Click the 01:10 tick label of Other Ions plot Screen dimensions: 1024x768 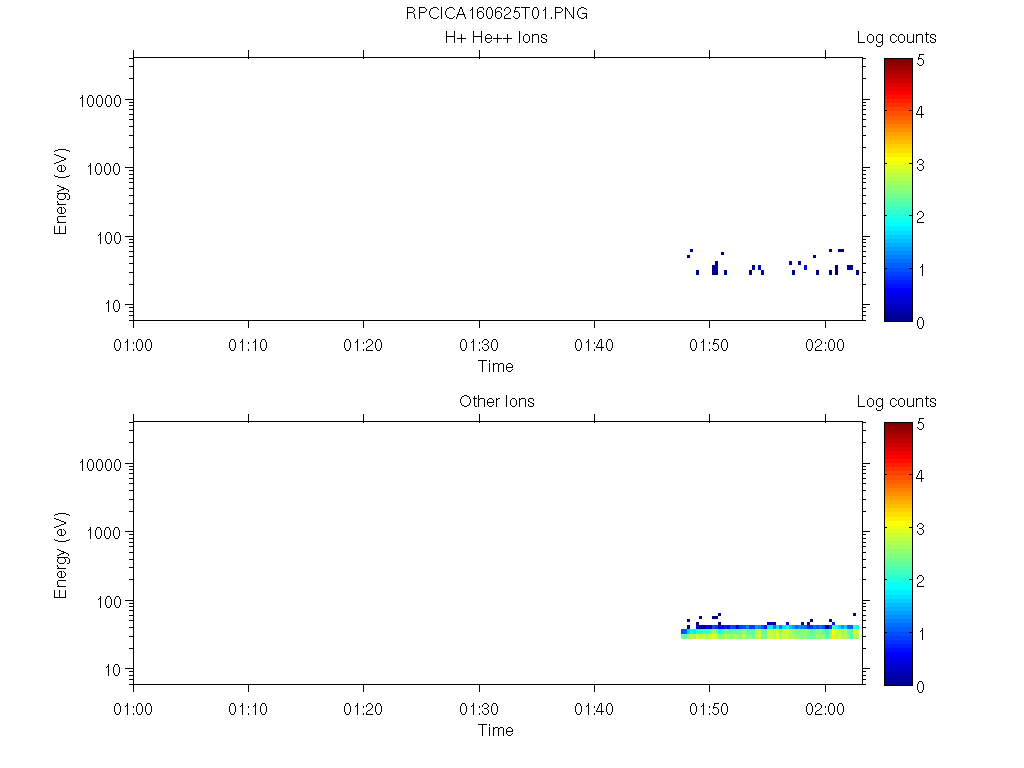coord(248,709)
